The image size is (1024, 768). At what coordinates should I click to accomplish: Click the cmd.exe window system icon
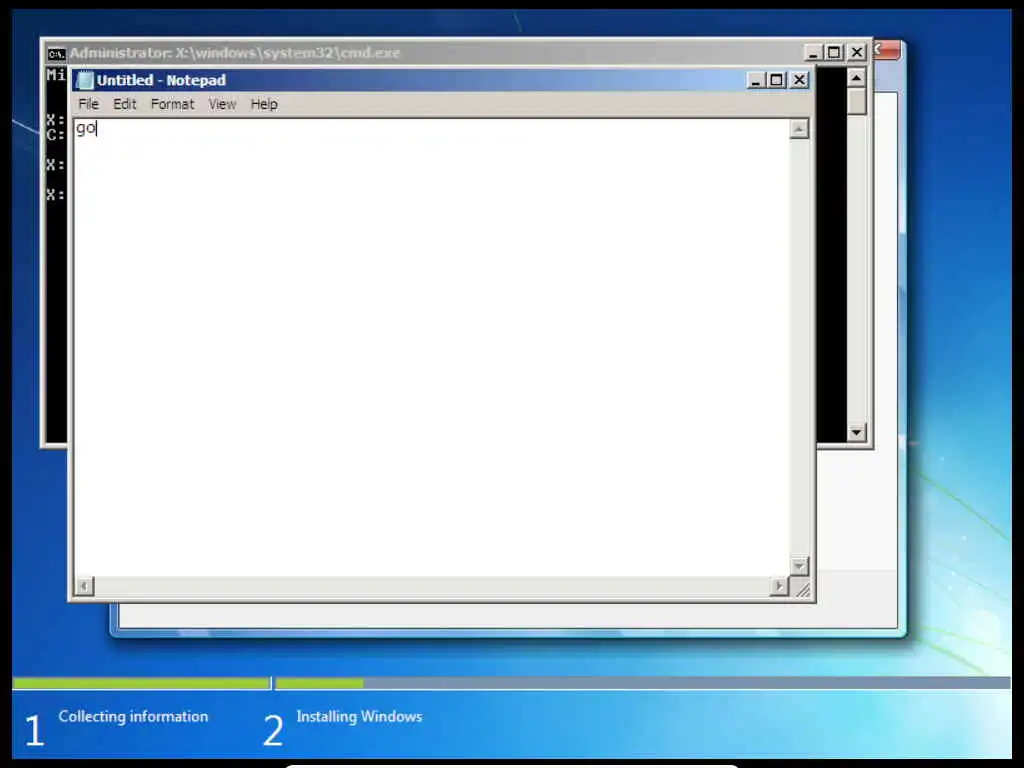click(x=57, y=54)
